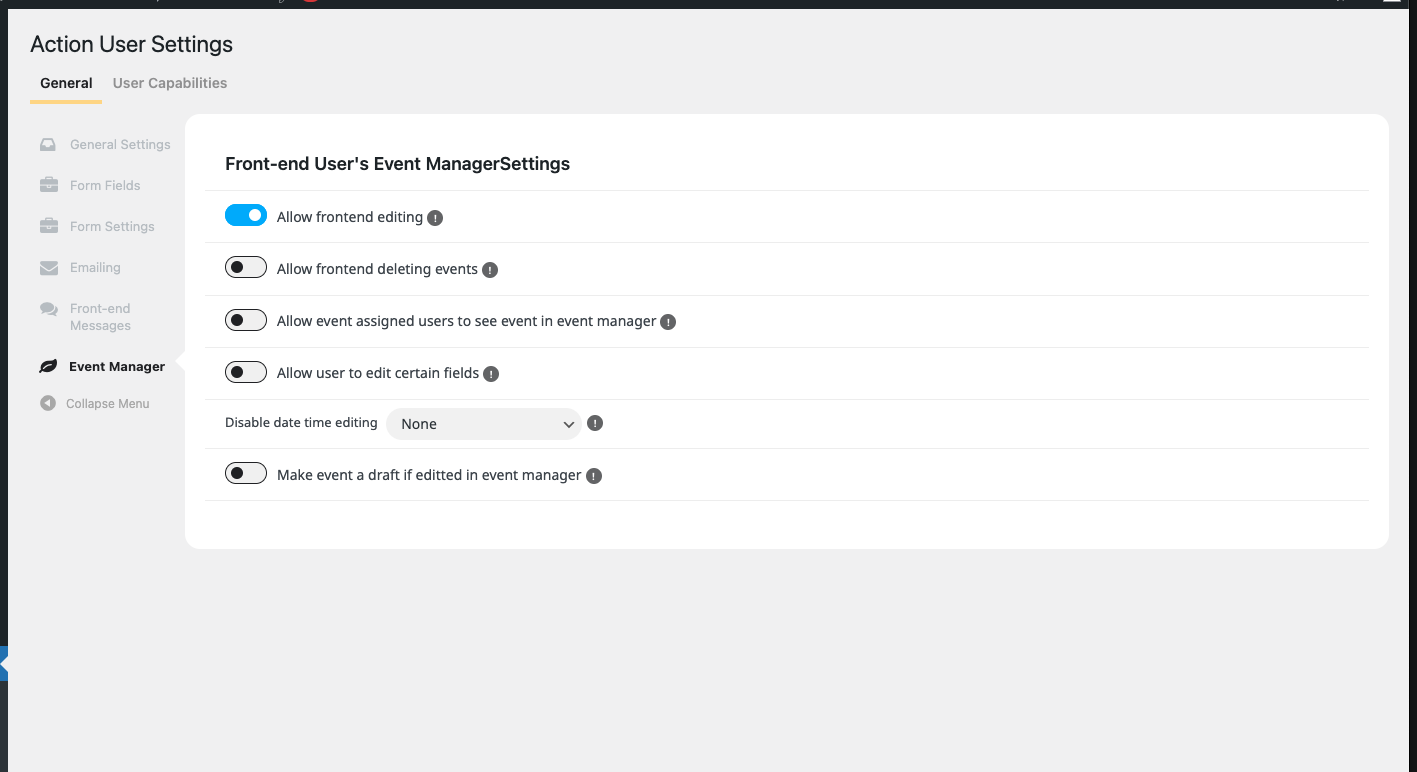Switch to the User Capabilities tab

170,83
